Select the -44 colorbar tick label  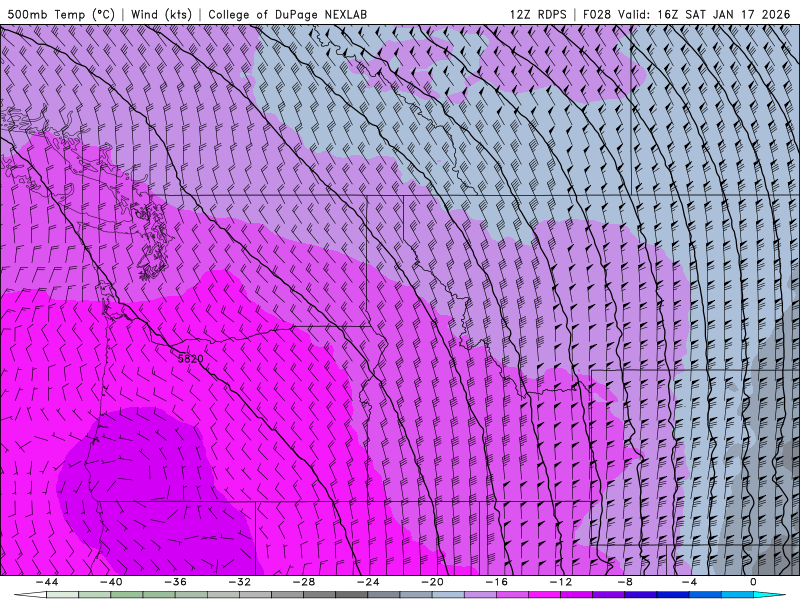pyautogui.click(x=47, y=582)
